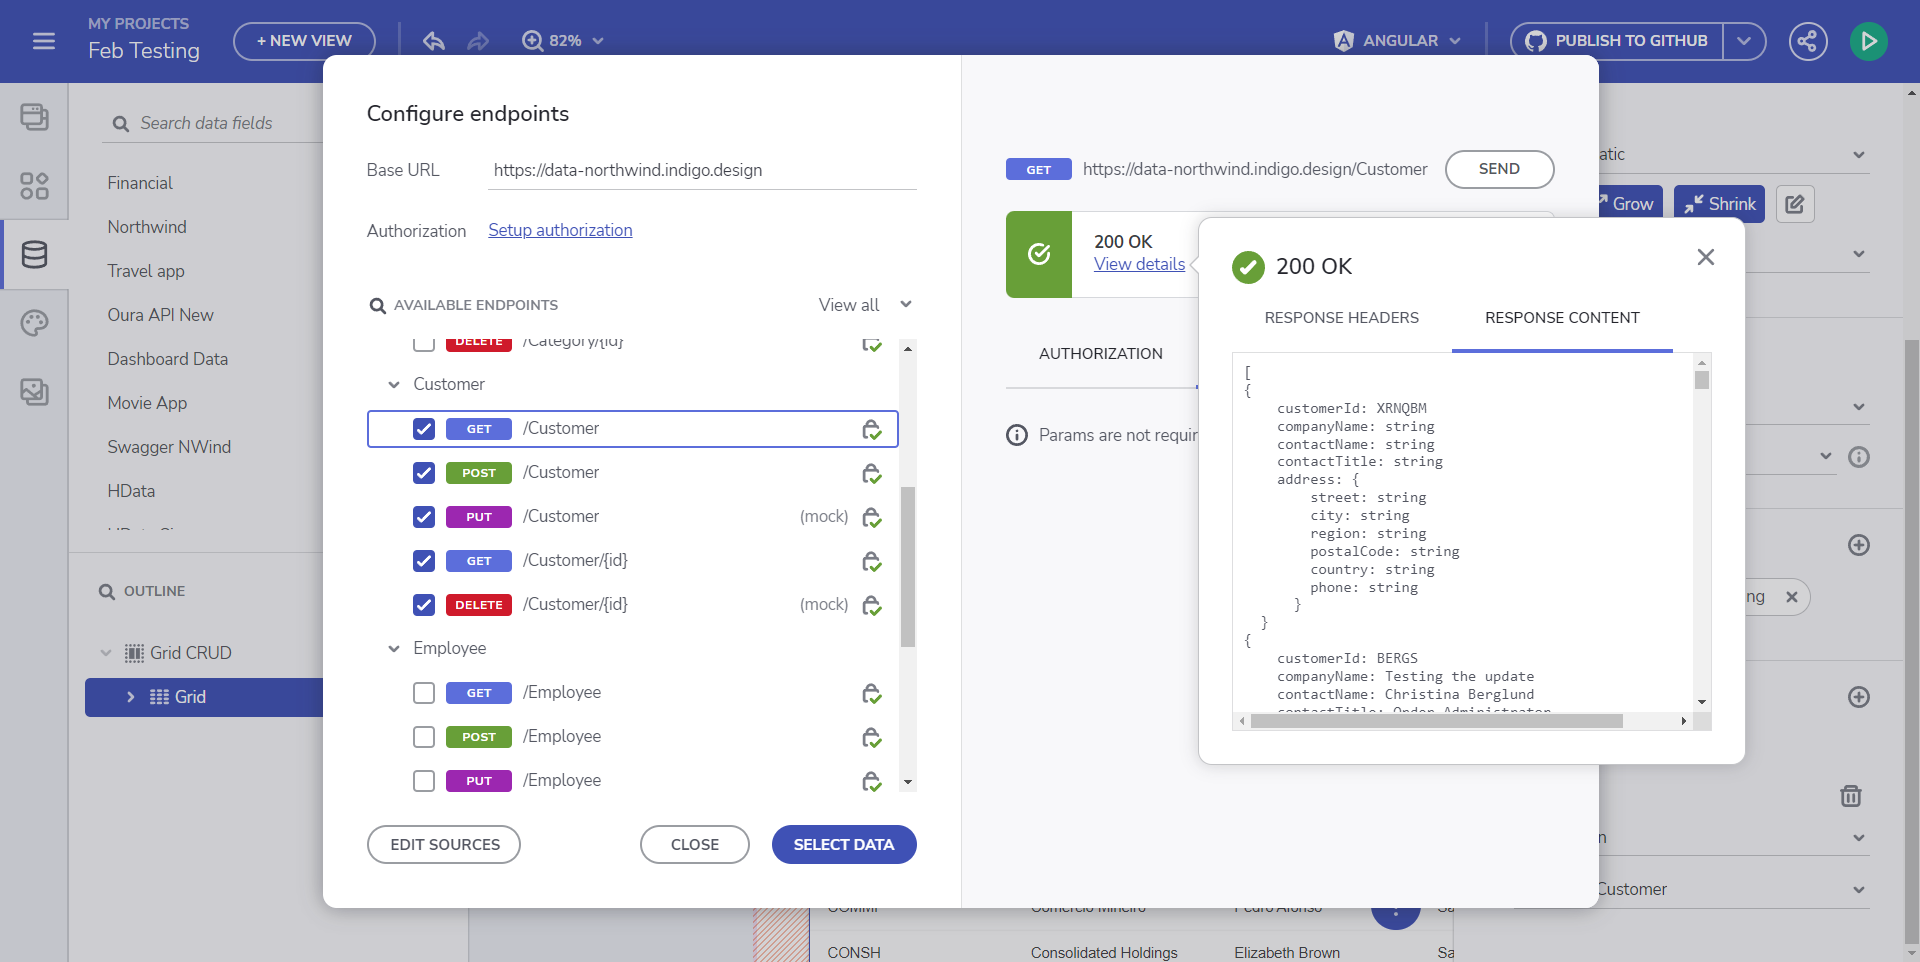The image size is (1920, 962).
Task: Close the 200 OK response popup
Action: pos(1705,257)
